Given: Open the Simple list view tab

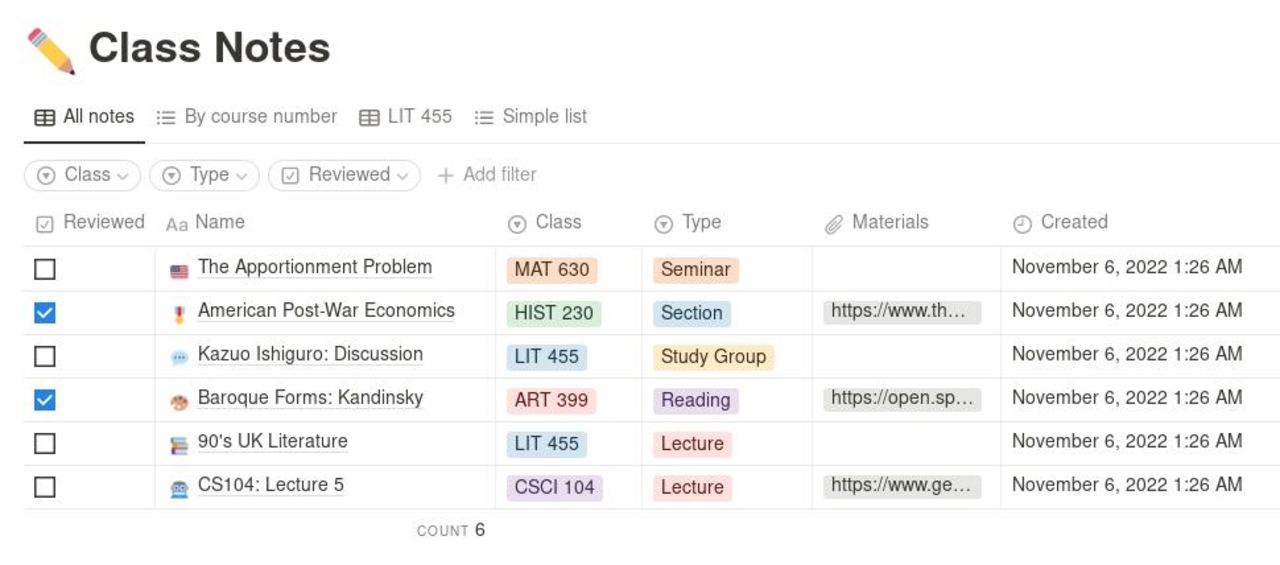Looking at the screenshot, I should [531, 117].
